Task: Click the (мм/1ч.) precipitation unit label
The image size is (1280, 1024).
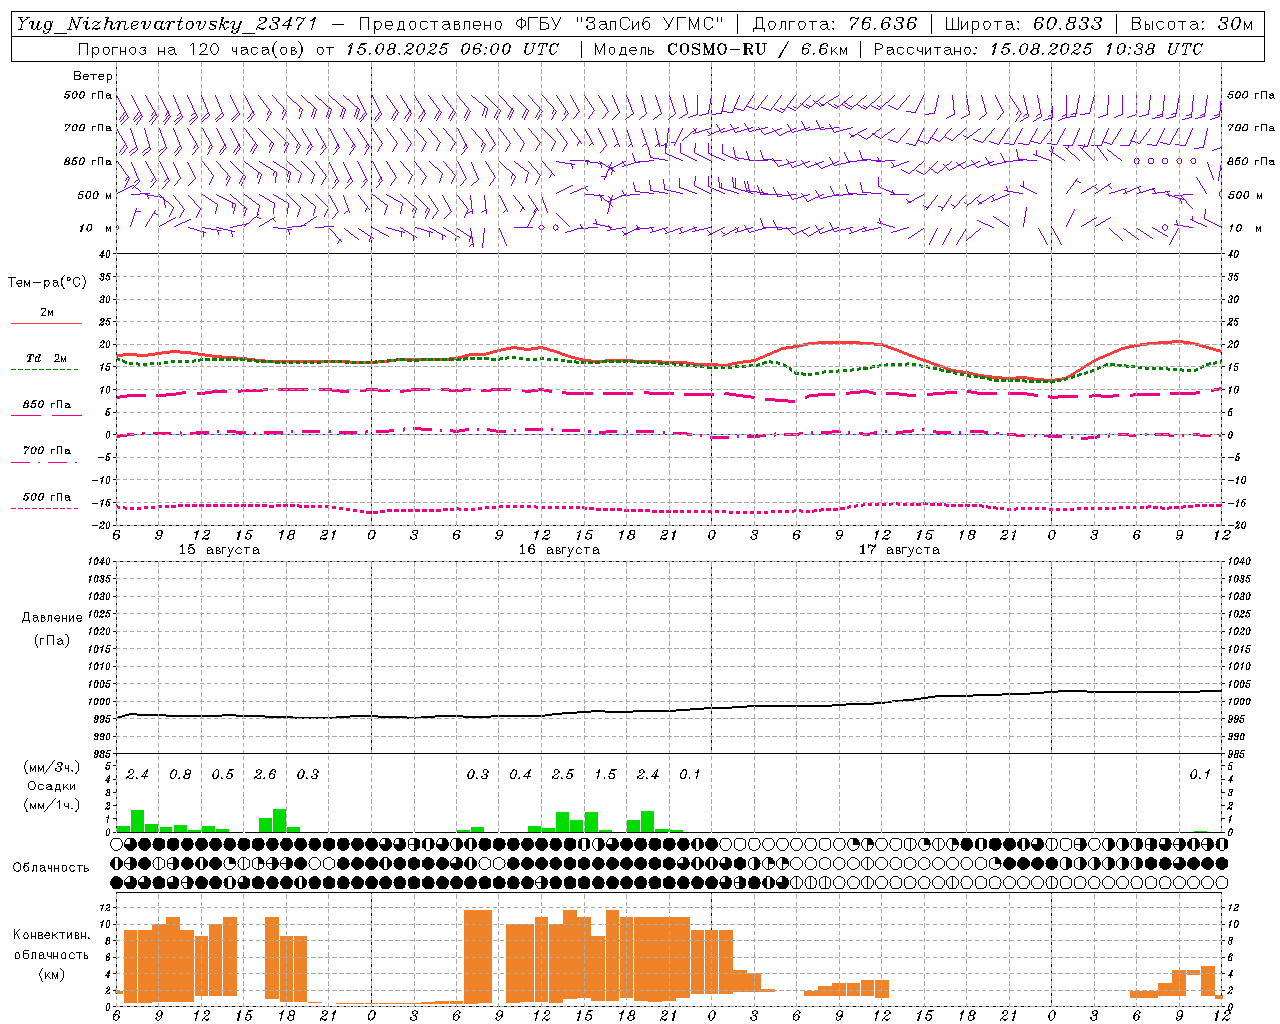Action: click(x=51, y=805)
